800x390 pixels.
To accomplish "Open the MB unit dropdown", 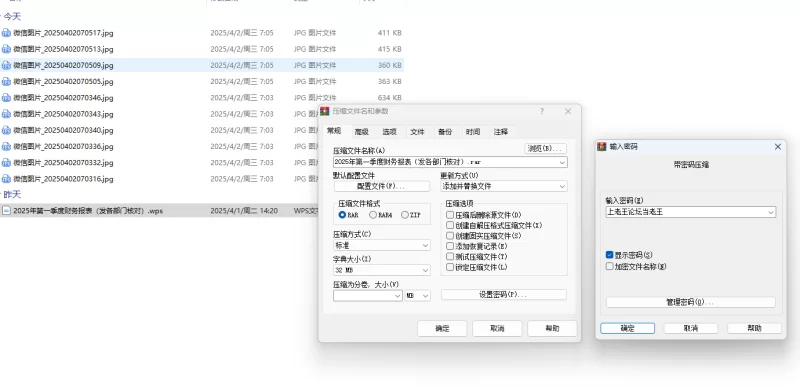I will pyautogui.click(x=426, y=296).
